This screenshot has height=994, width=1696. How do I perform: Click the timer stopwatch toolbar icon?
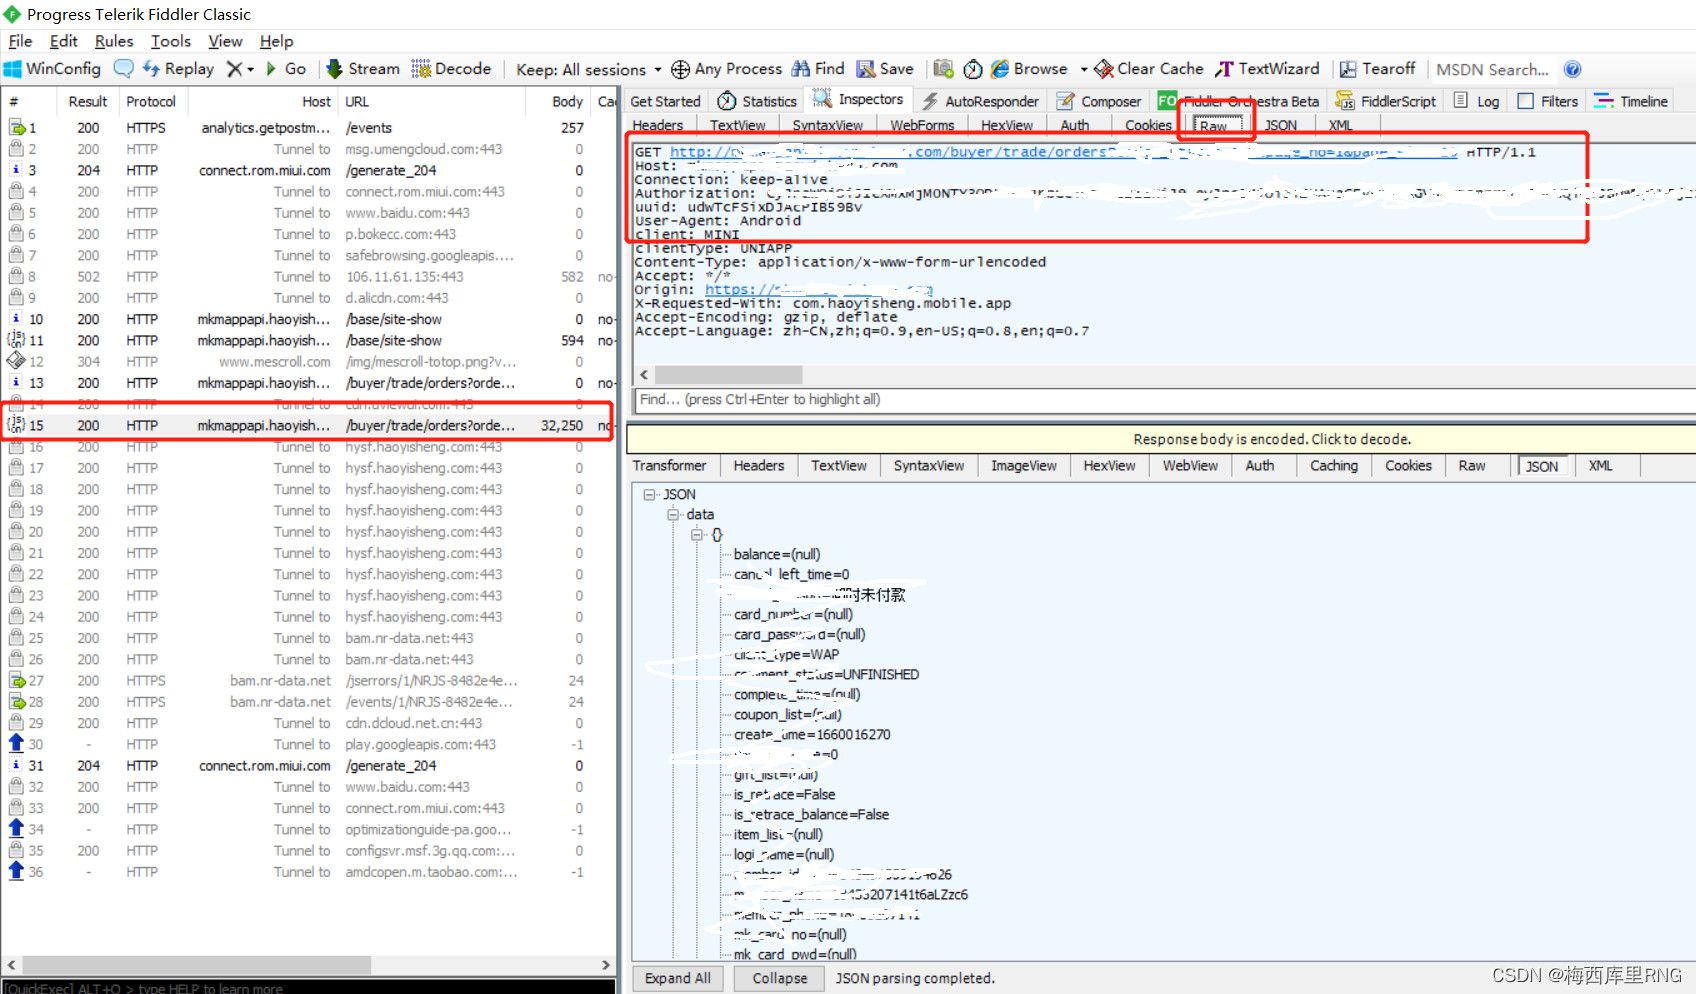(972, 69)
